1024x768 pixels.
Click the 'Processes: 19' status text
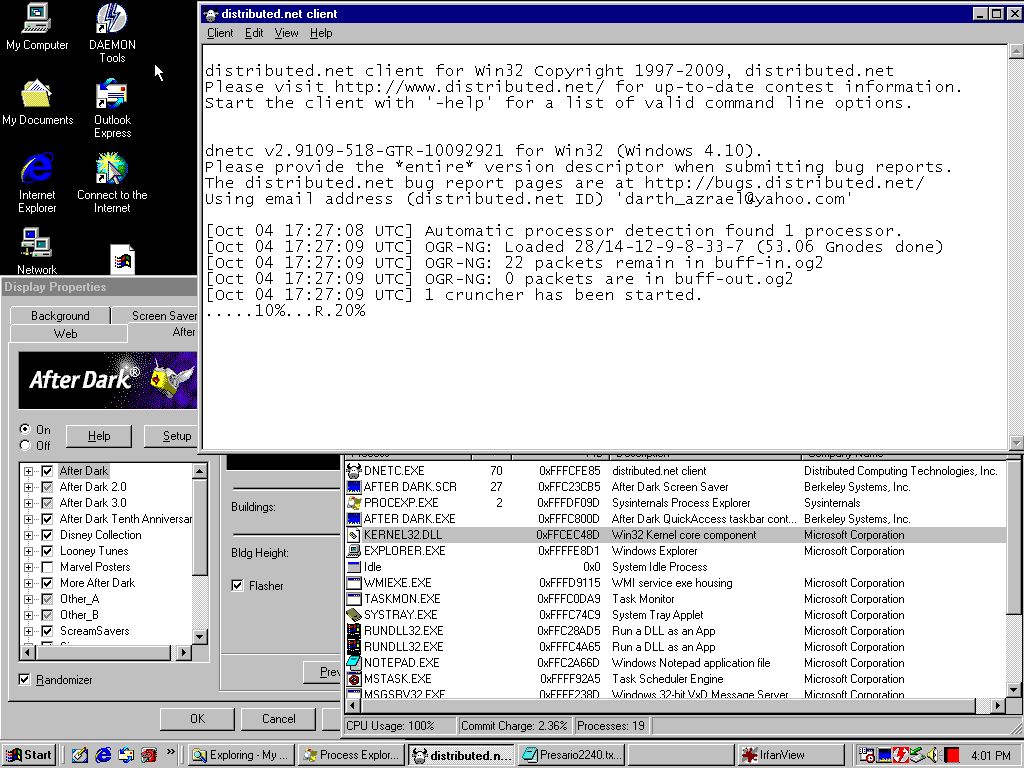(611, 726)
